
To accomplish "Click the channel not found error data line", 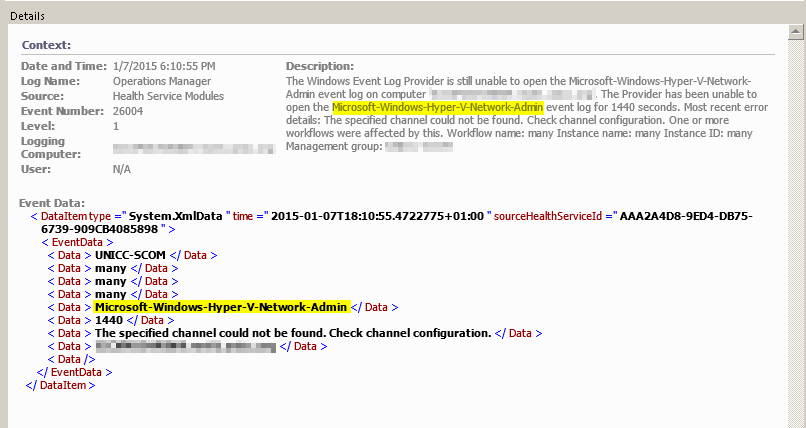I will [x=292, y=333].
